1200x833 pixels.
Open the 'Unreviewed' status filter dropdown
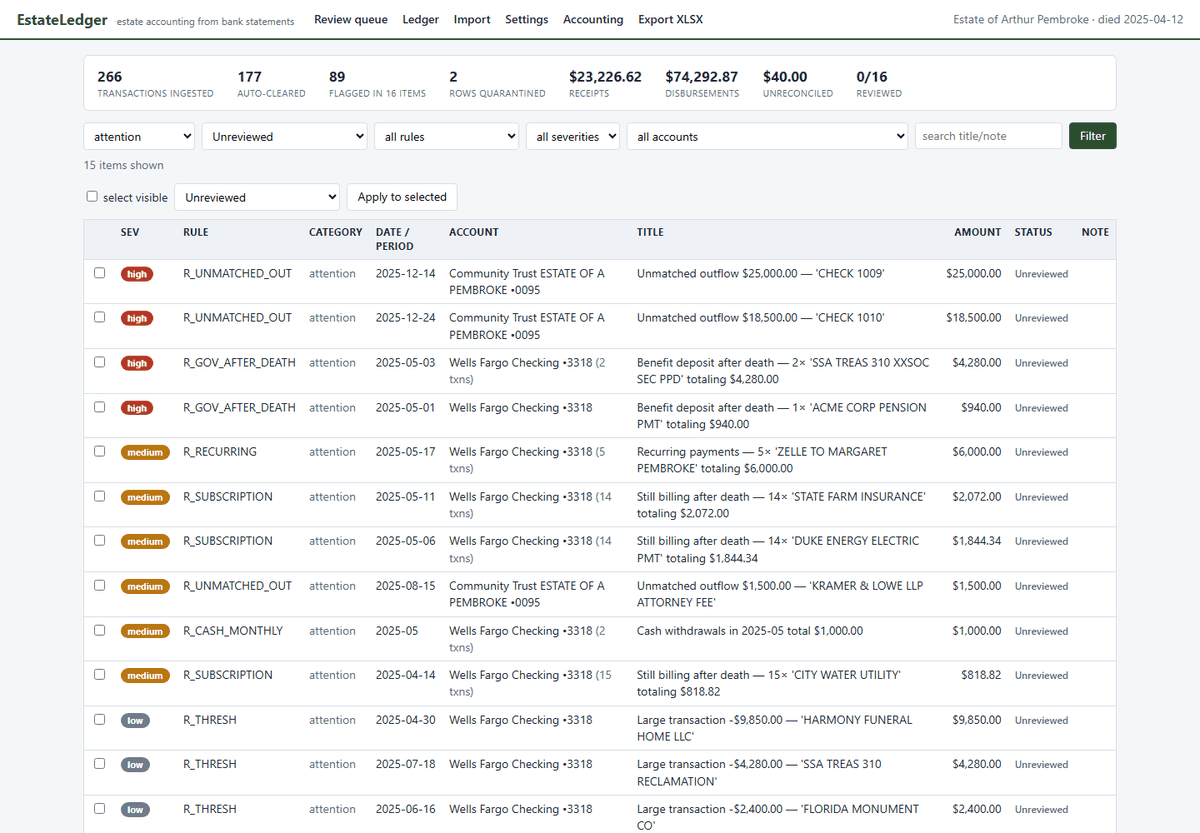[x=285, y=136]
